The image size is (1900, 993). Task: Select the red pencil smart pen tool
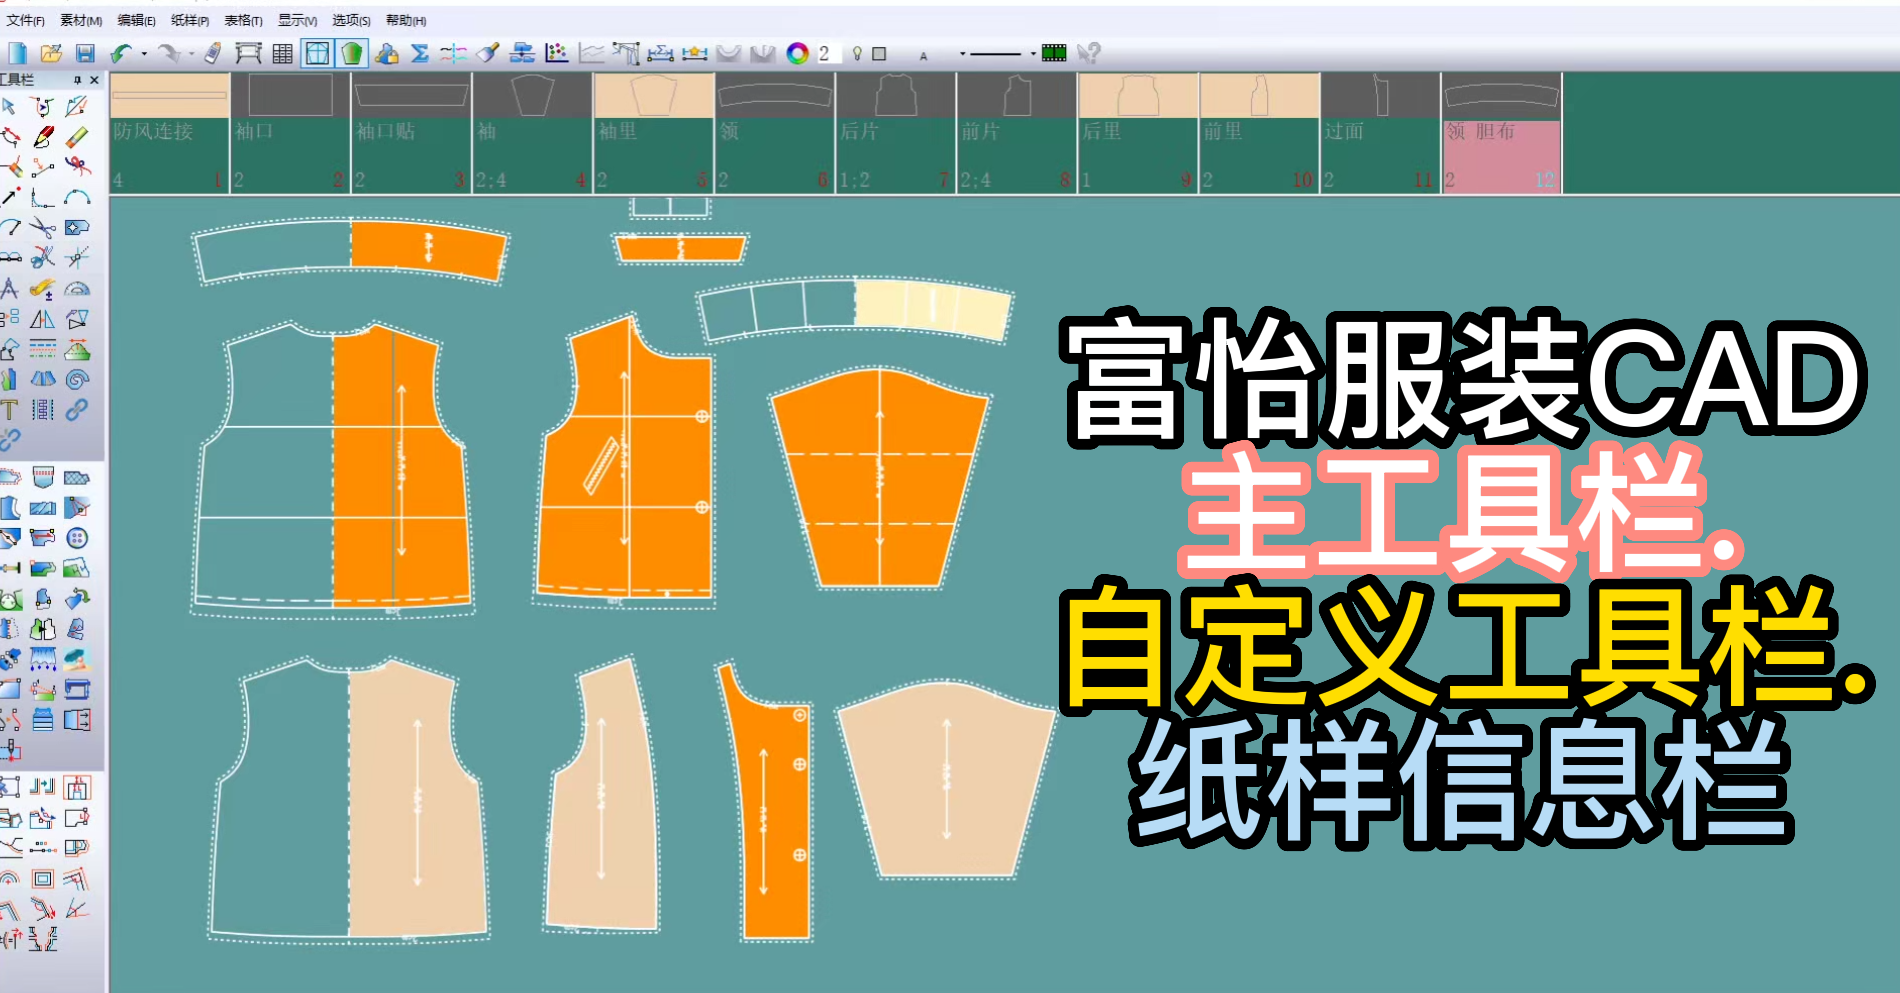pyautogui.click(x=43, y=137)
